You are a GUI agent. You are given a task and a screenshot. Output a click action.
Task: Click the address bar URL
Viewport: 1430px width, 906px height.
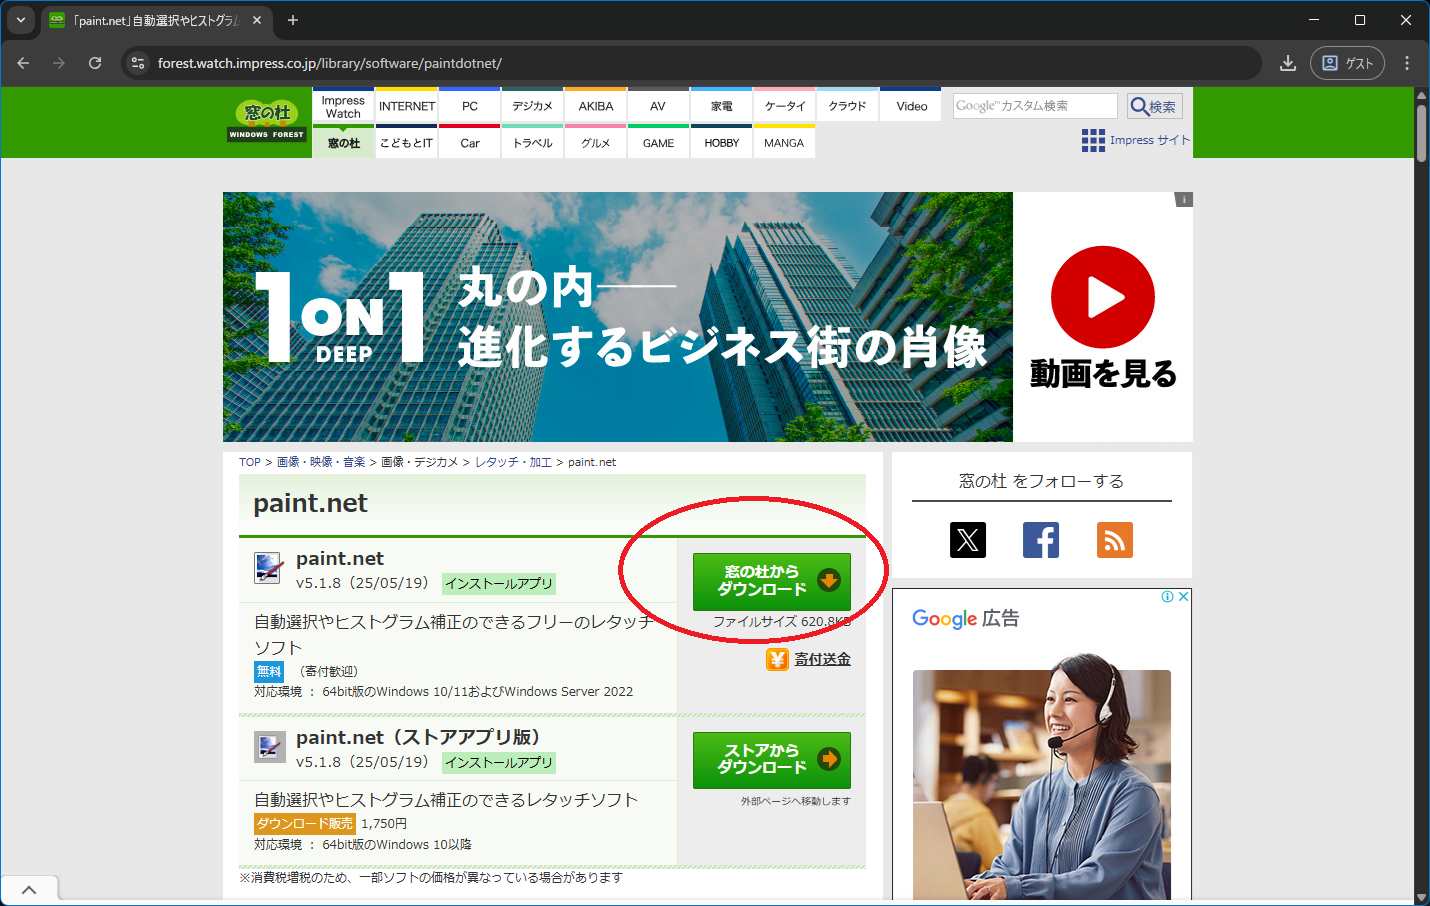[x=330, y=63]
